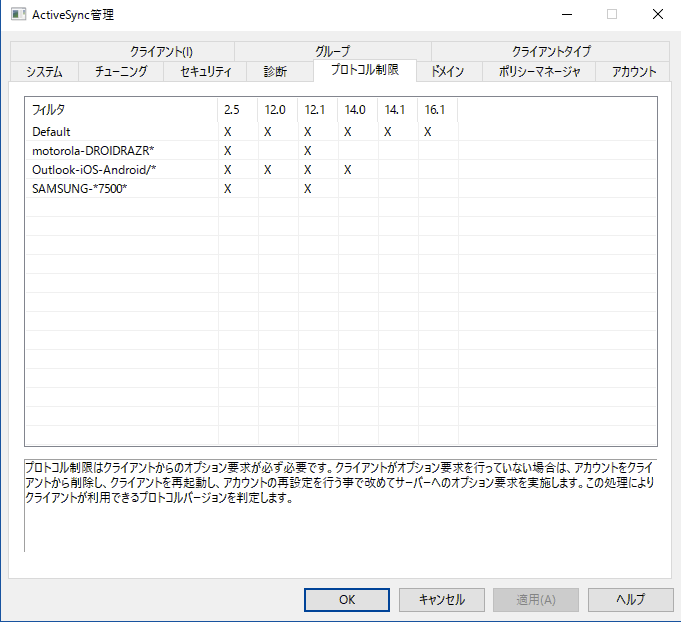Click the フィルタ column header

click(x=120, y=109)
